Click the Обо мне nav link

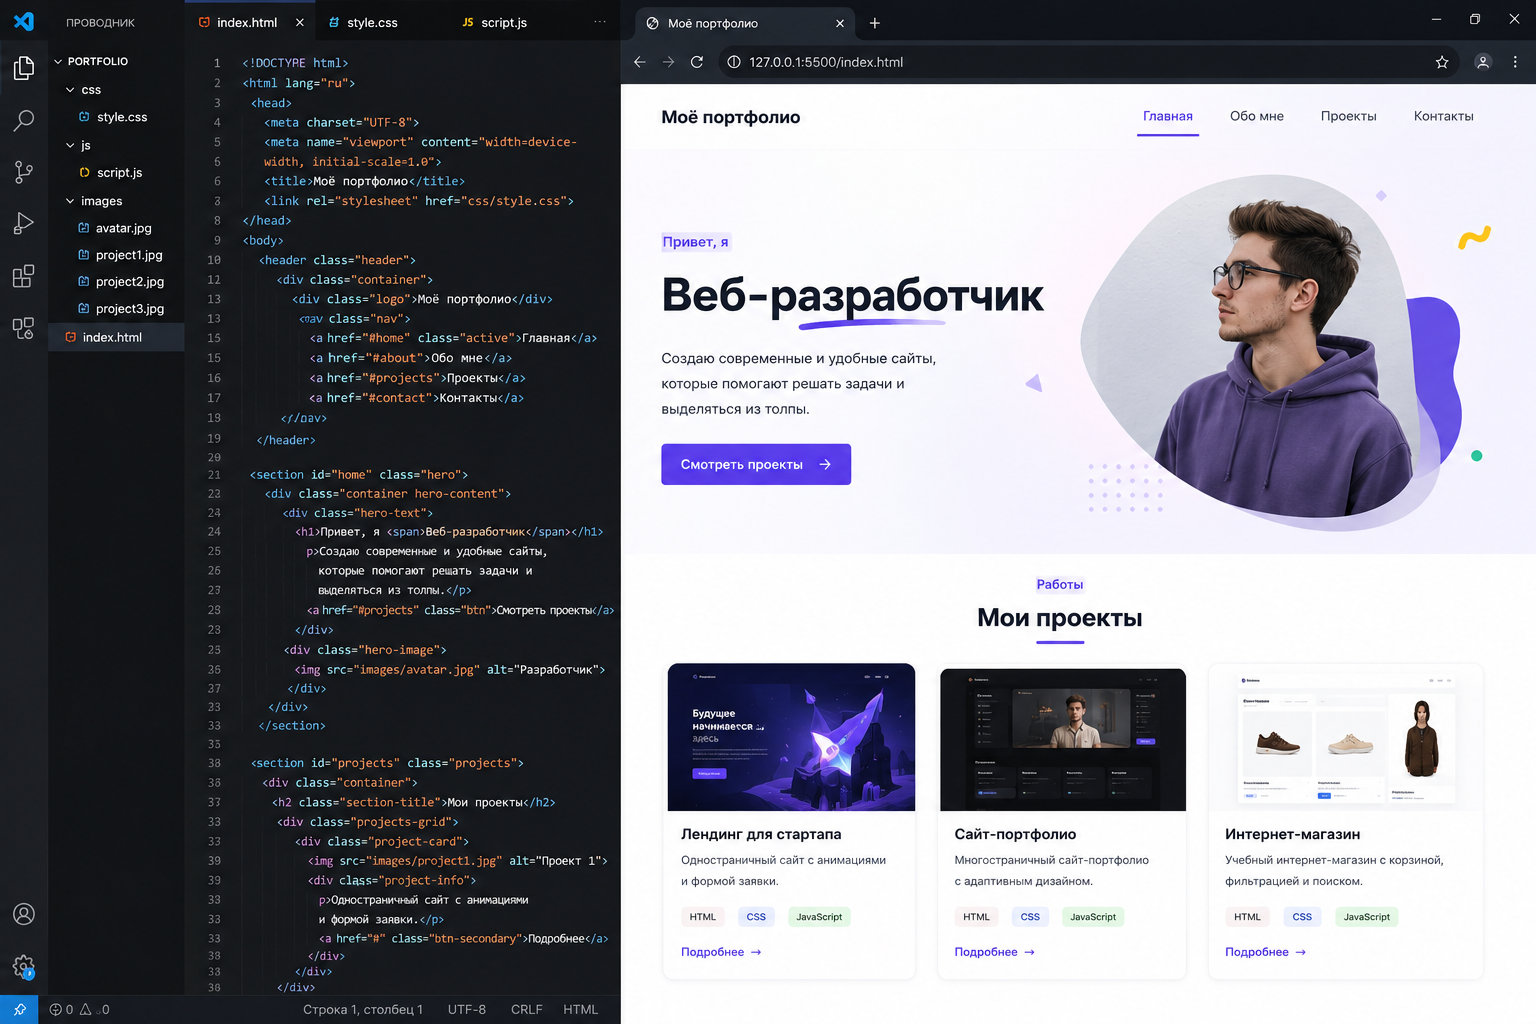pos(1257,116)
